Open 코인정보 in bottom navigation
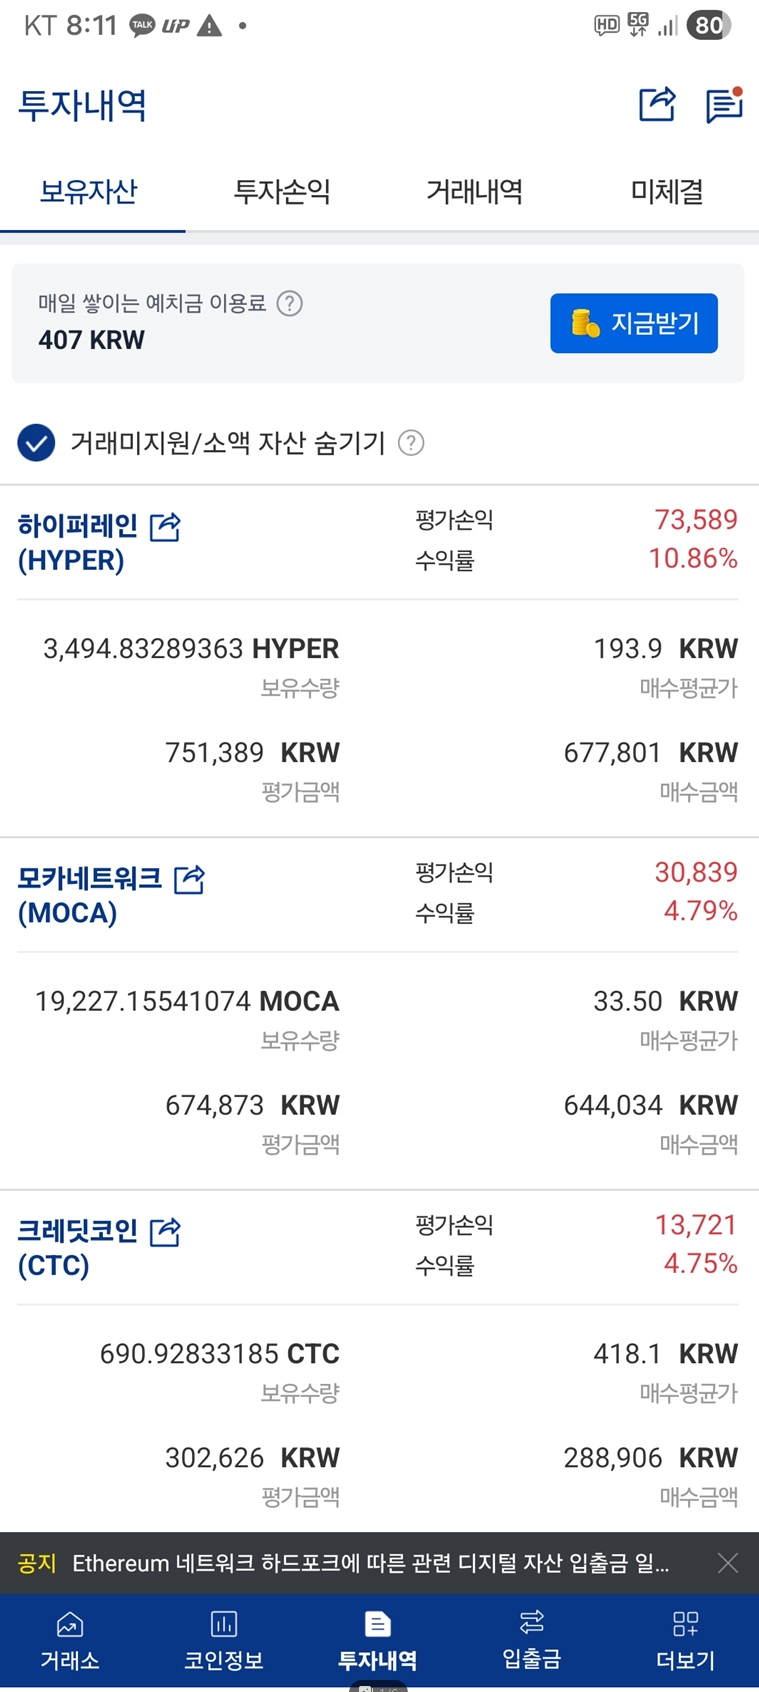The width and height of the screenshot is (759, 1692). [223, 1641]
